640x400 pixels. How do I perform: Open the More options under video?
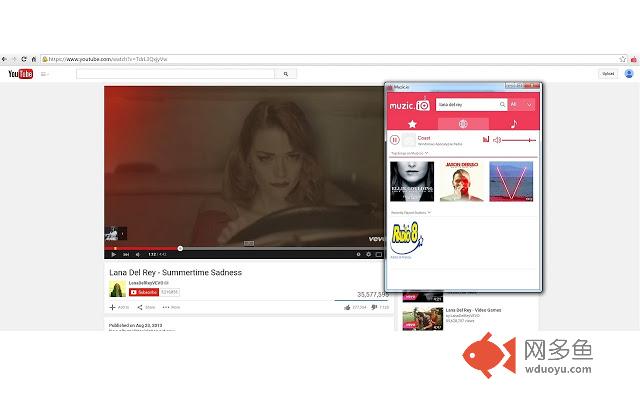[171, 307]
